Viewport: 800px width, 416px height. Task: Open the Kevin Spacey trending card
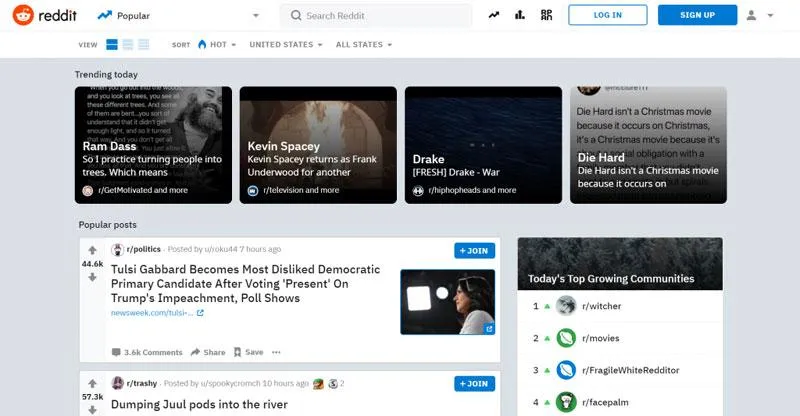(x=318, y=145)
